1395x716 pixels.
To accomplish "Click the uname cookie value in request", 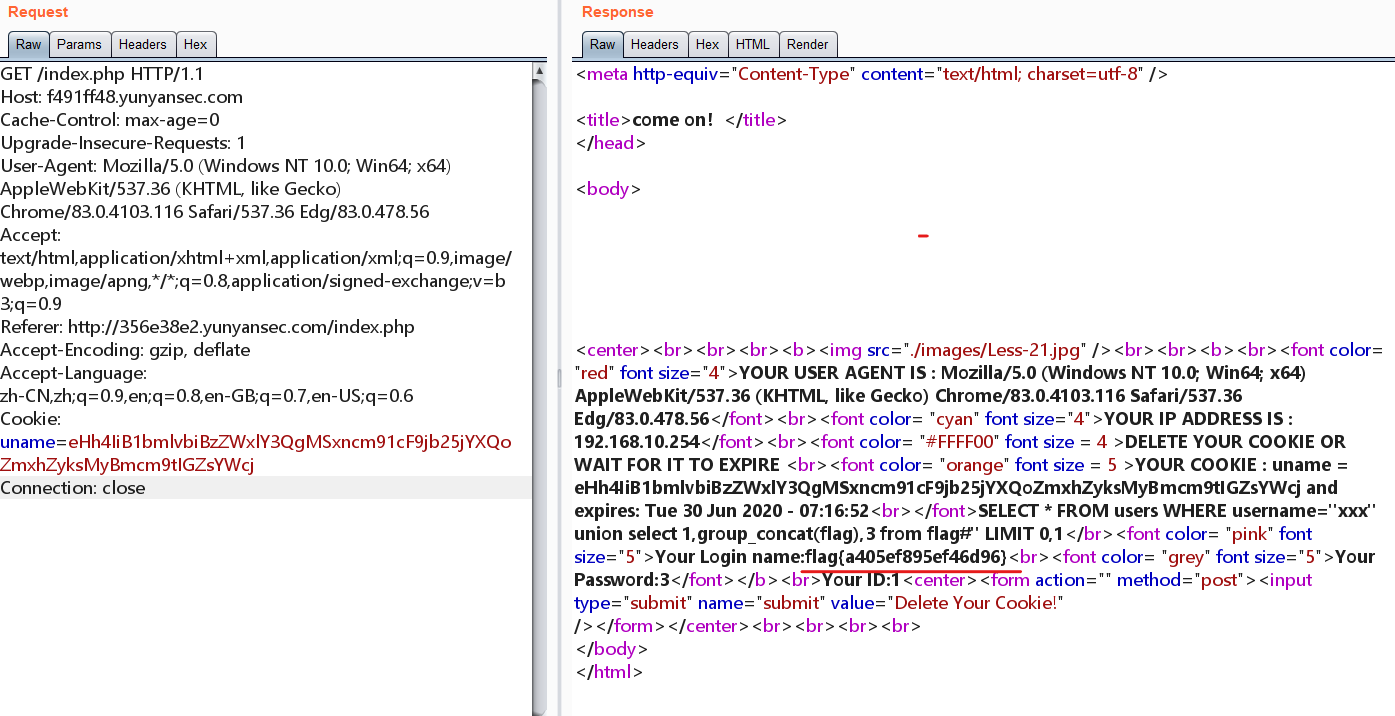I will click(256, 453).
